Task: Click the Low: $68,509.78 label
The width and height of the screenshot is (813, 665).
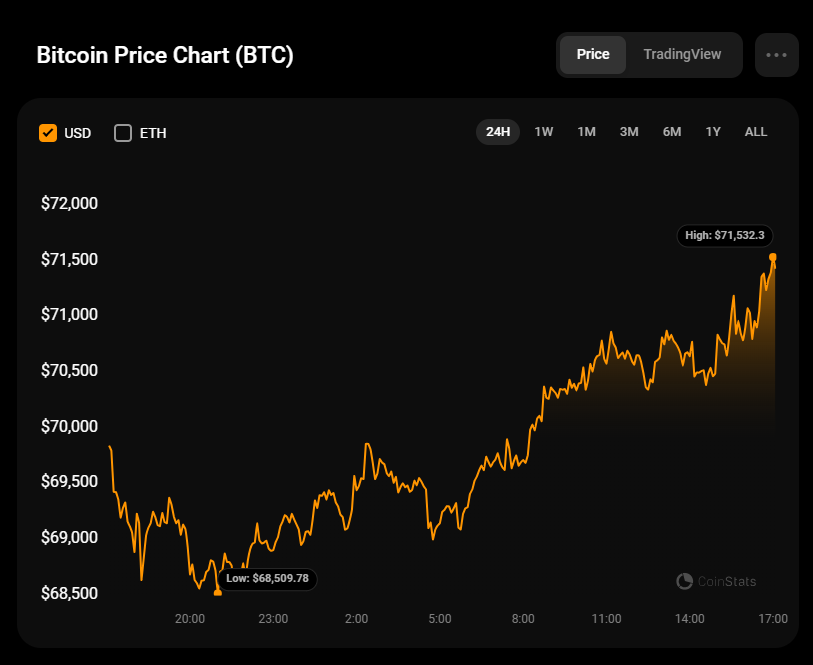Action: coord(266,578)
